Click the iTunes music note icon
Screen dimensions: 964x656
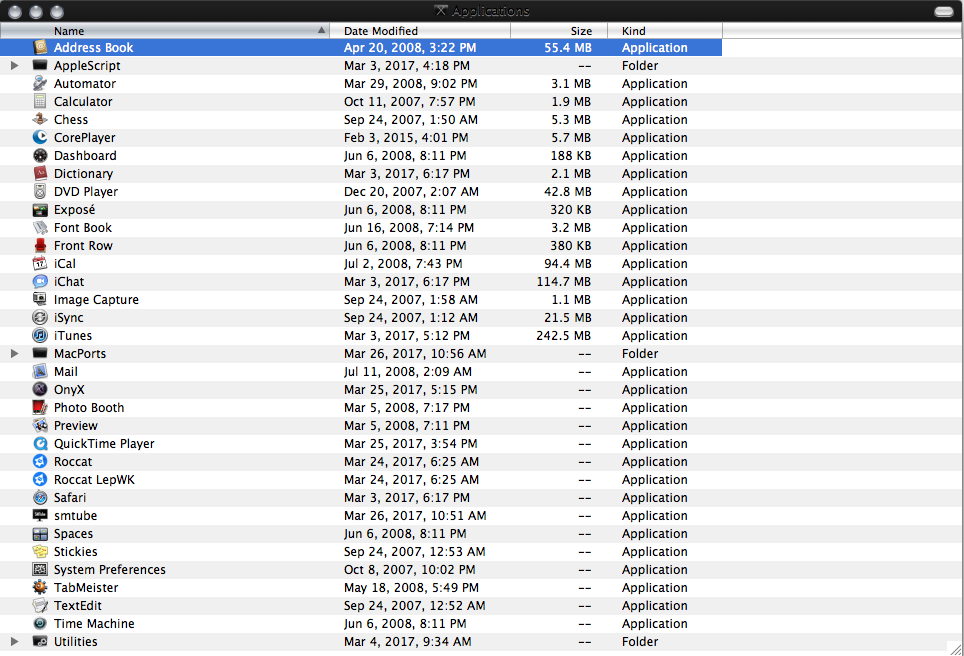[x=40, y=336]
